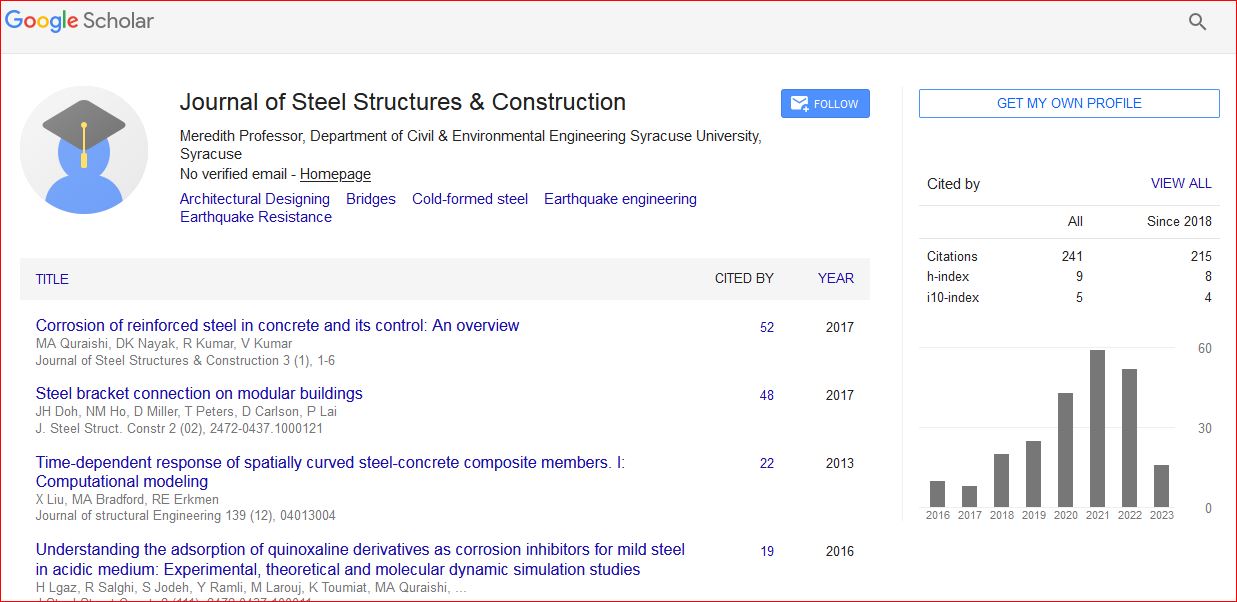Click the Earthquake Resistance tag

[256, 217]
